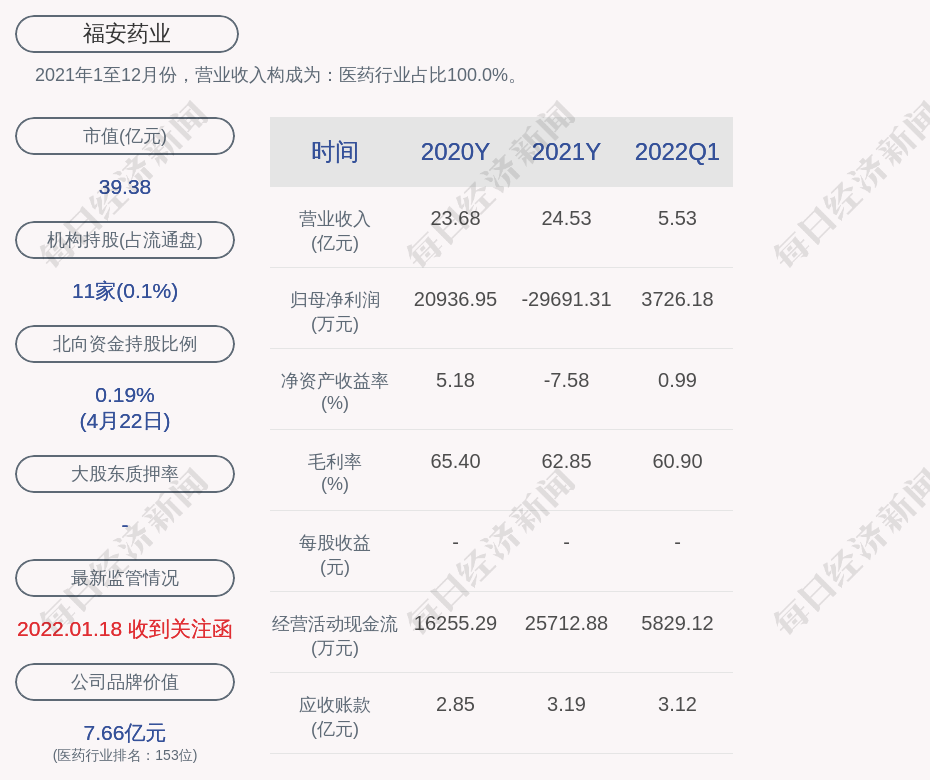The width and height of the screenshot is (930, 780).
Task: Click the 机构持股(占流通盘) label pill
Action: [x=125, y=240]
